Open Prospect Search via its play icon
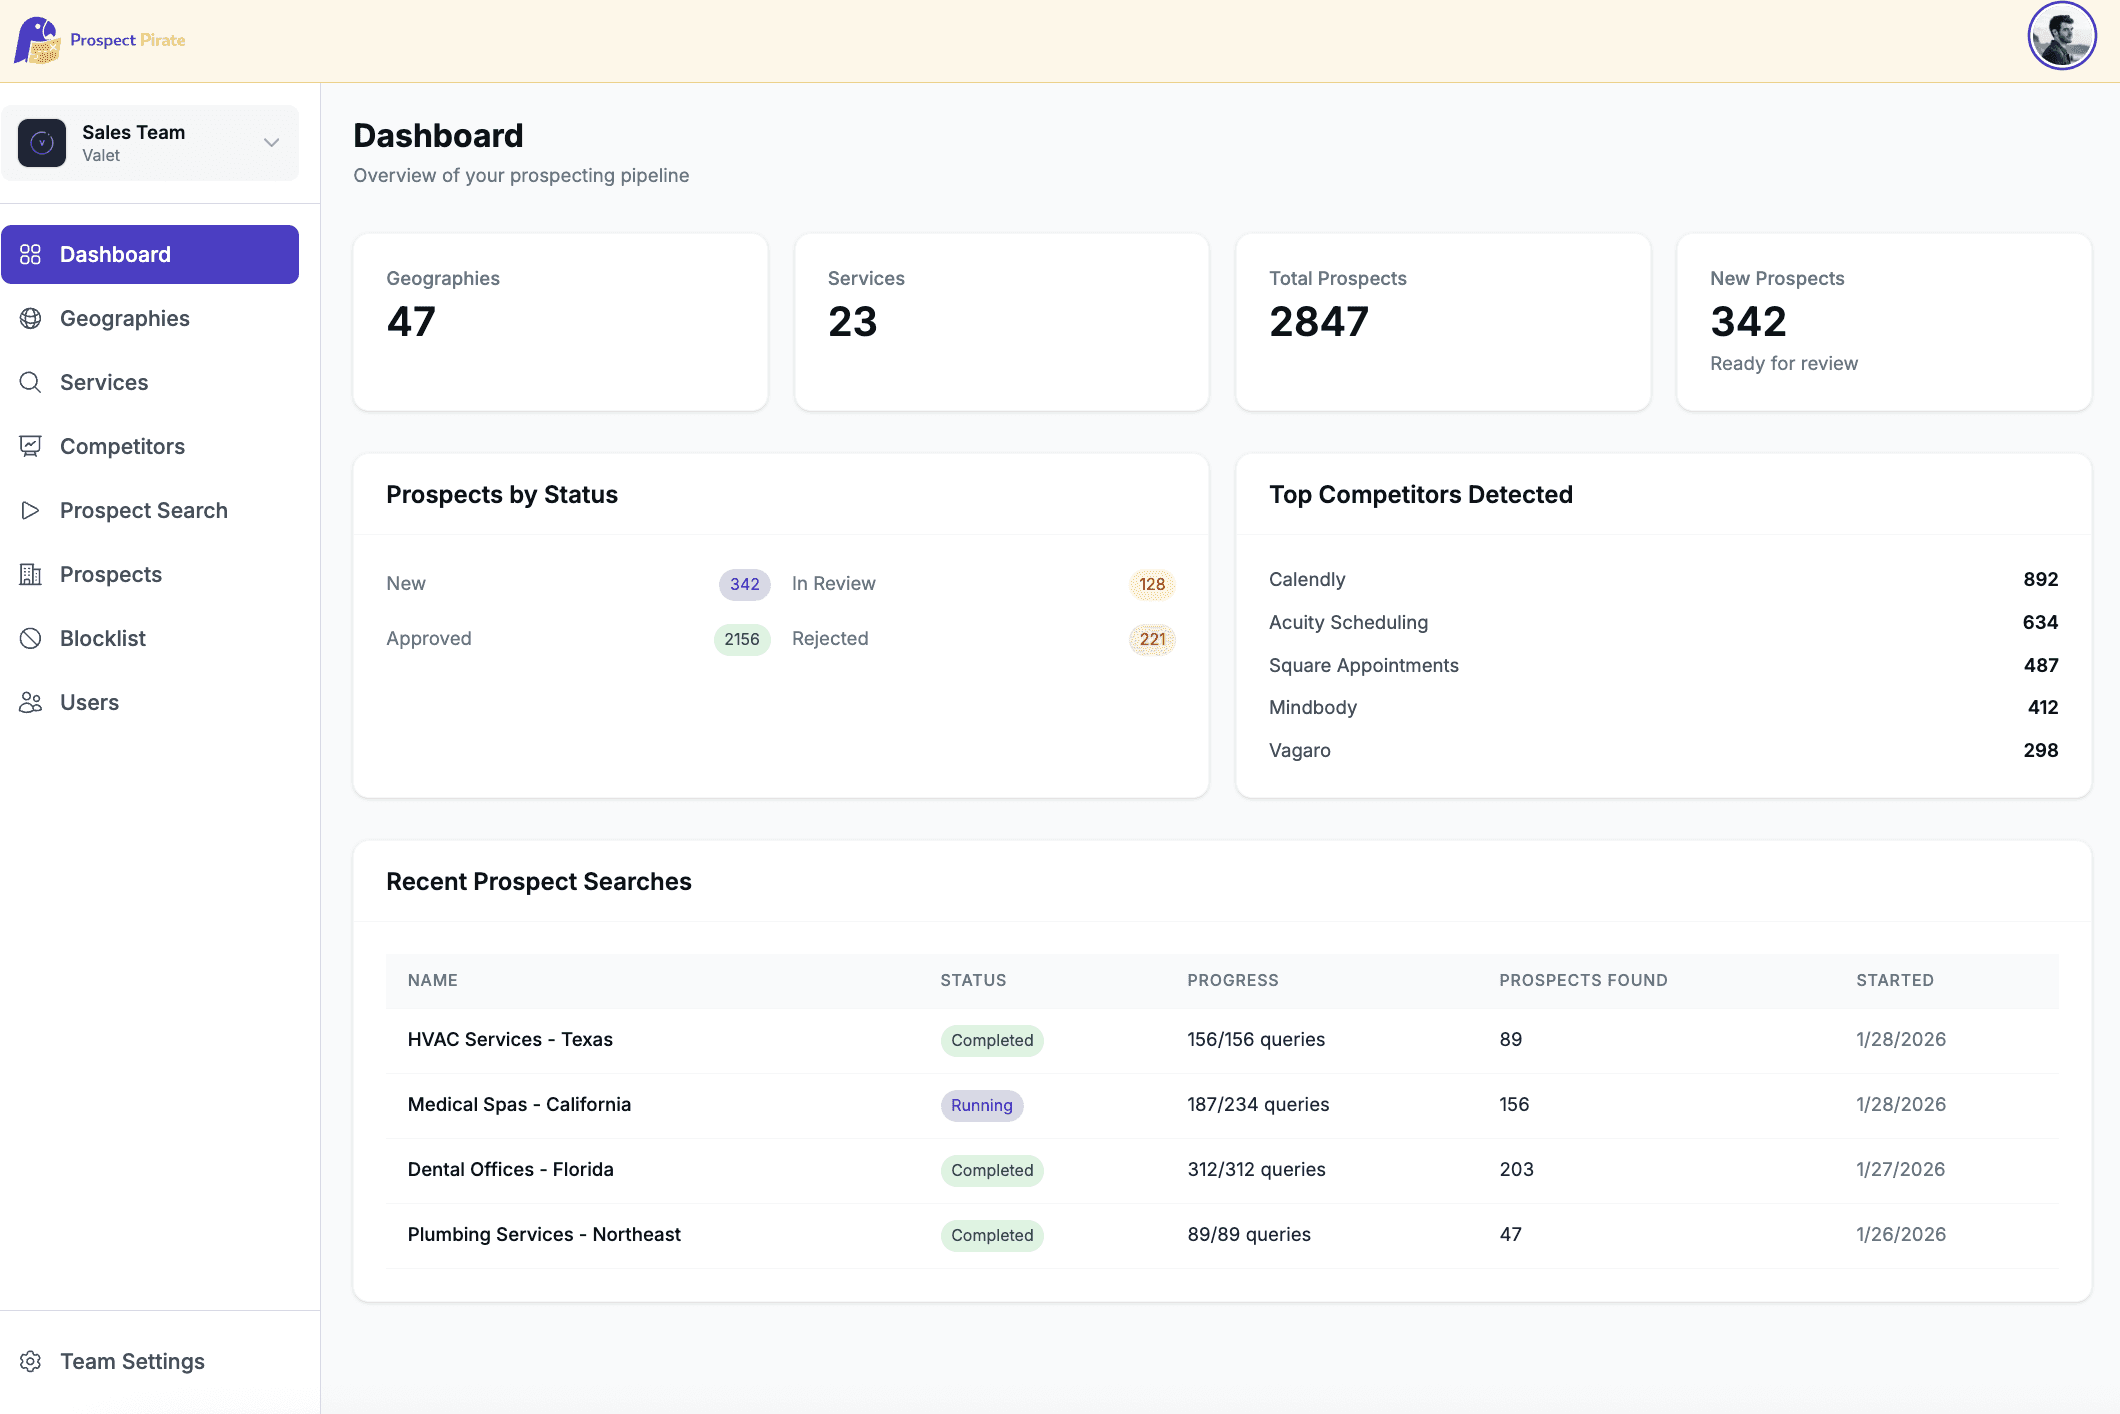This screenshot has width=2120, height=1414. coord(30,510)
